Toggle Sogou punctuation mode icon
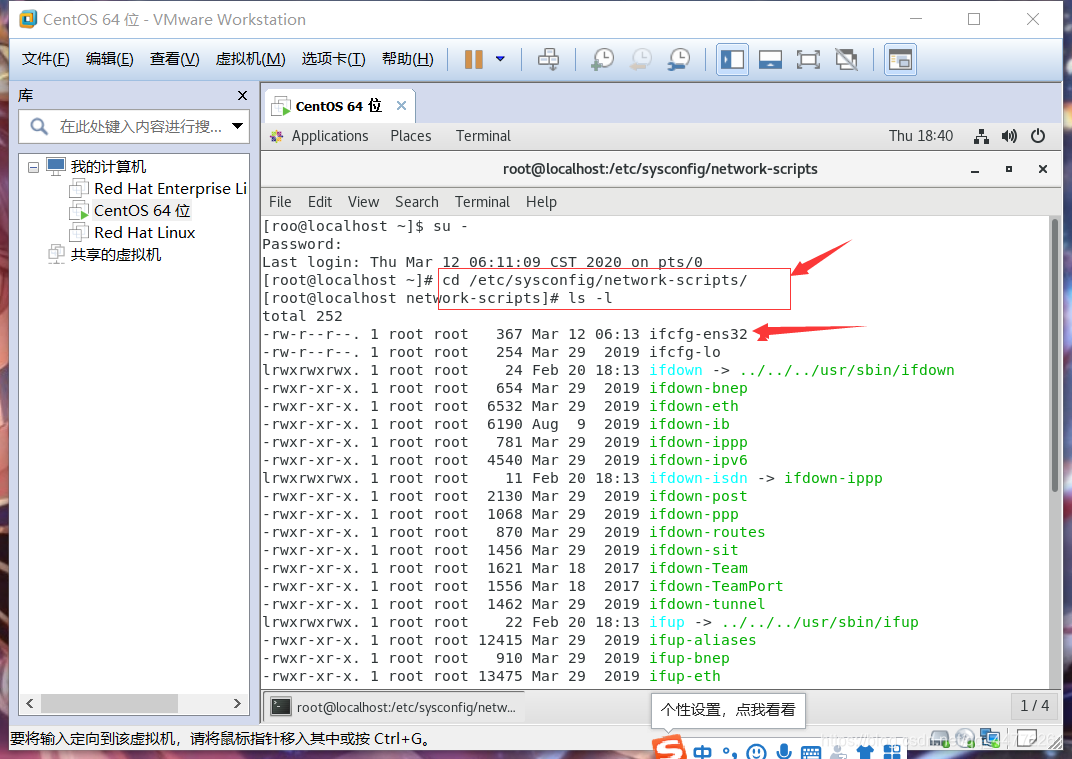This screenshot has height=759, width=1072. coord(730,752)
